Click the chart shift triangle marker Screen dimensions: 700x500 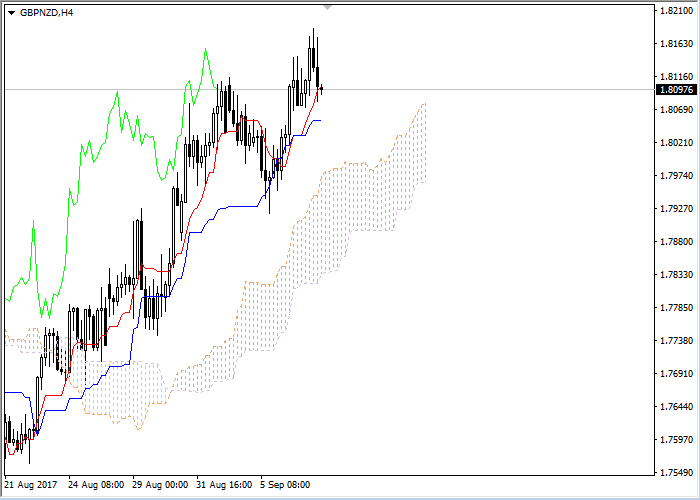click(327, 8)
